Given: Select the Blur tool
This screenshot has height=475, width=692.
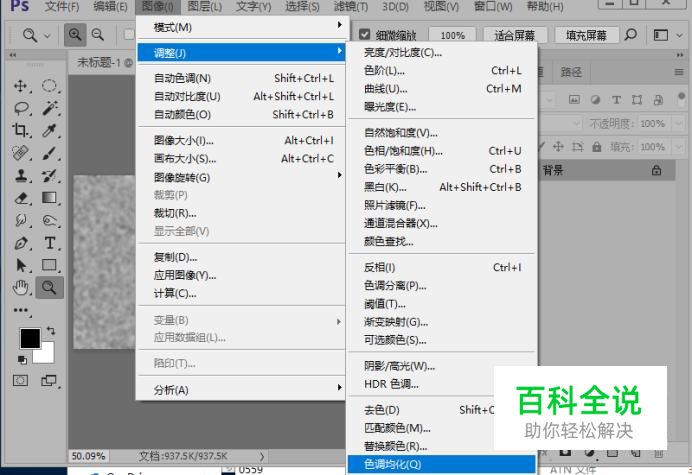Looking at the screenshot, I should tap(21, 220).
